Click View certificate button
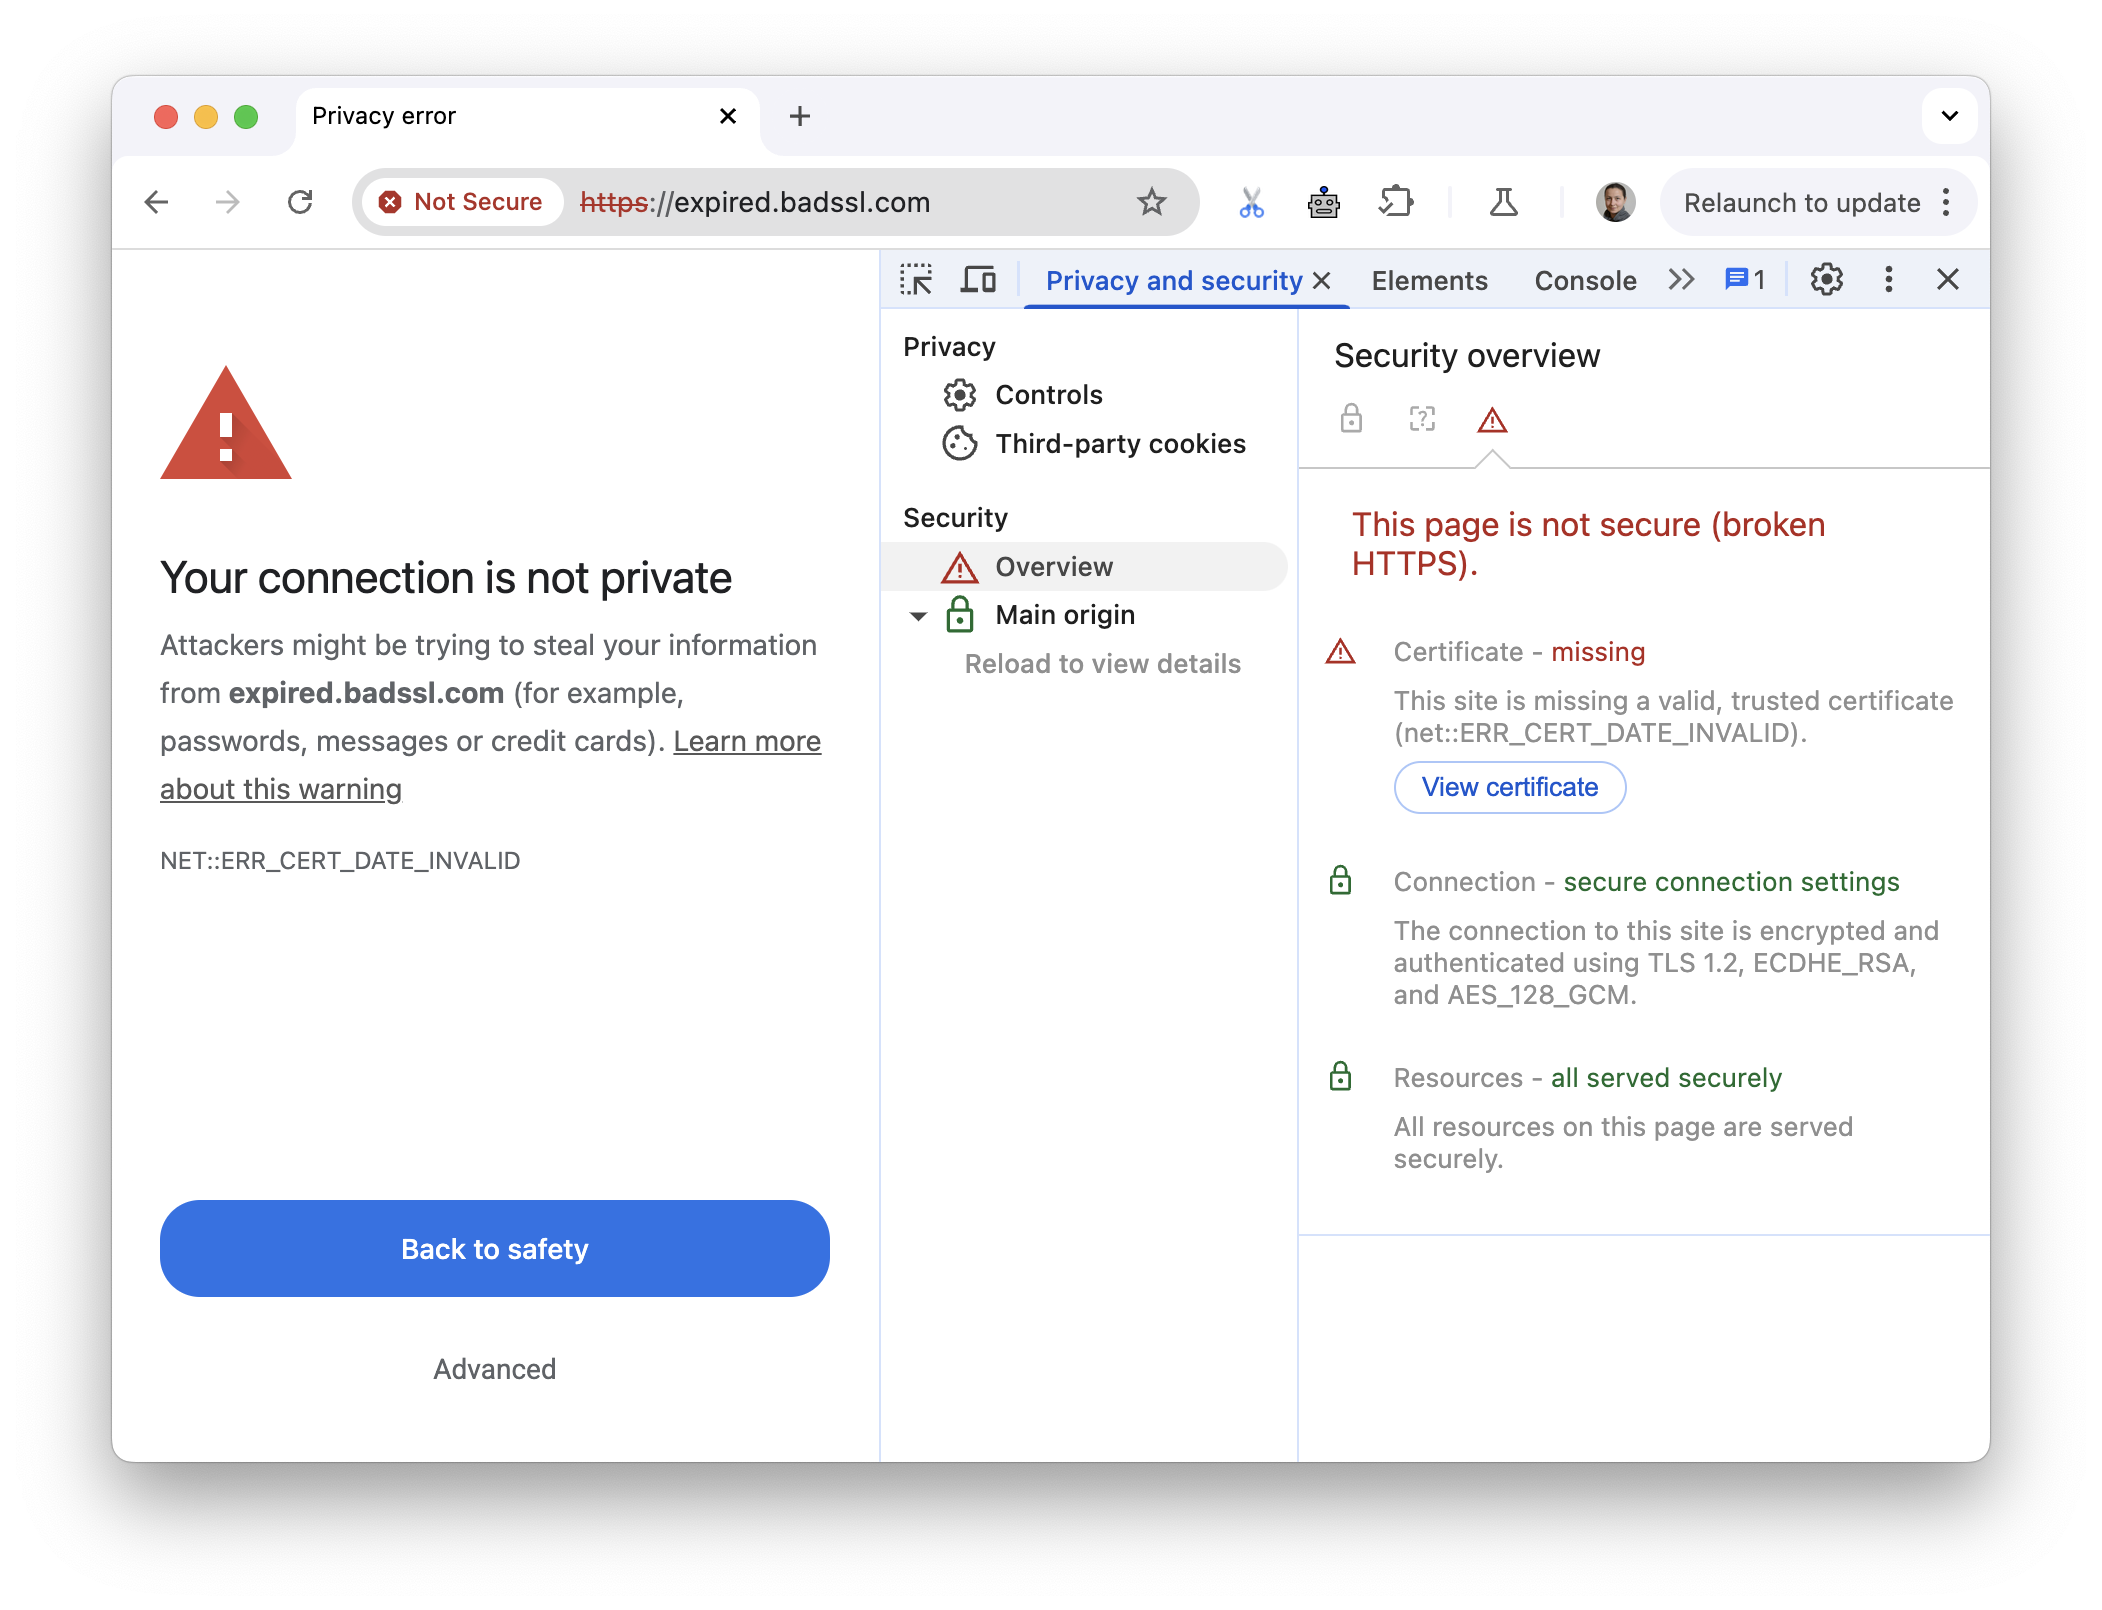The width and height of the screenshot is (2102, 1610). coord(1510,786)
